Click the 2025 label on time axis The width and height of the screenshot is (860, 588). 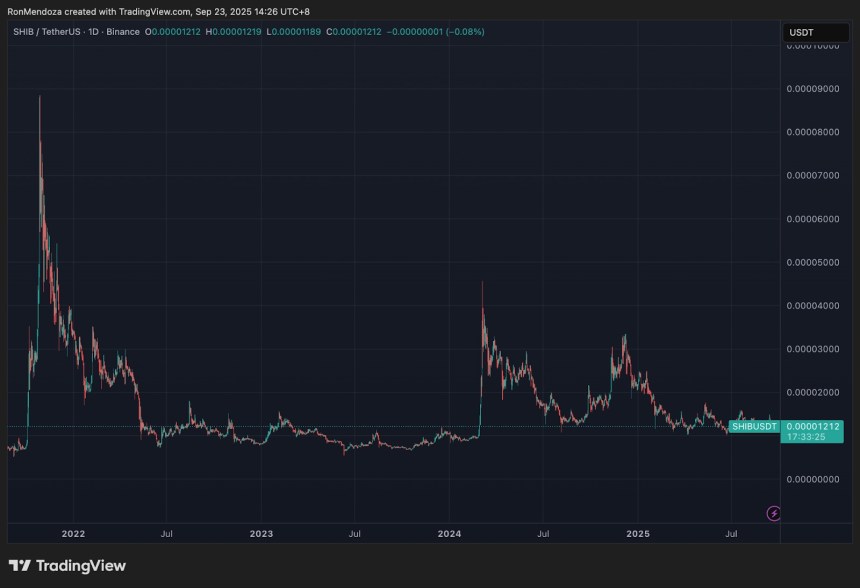pos(639,534)
